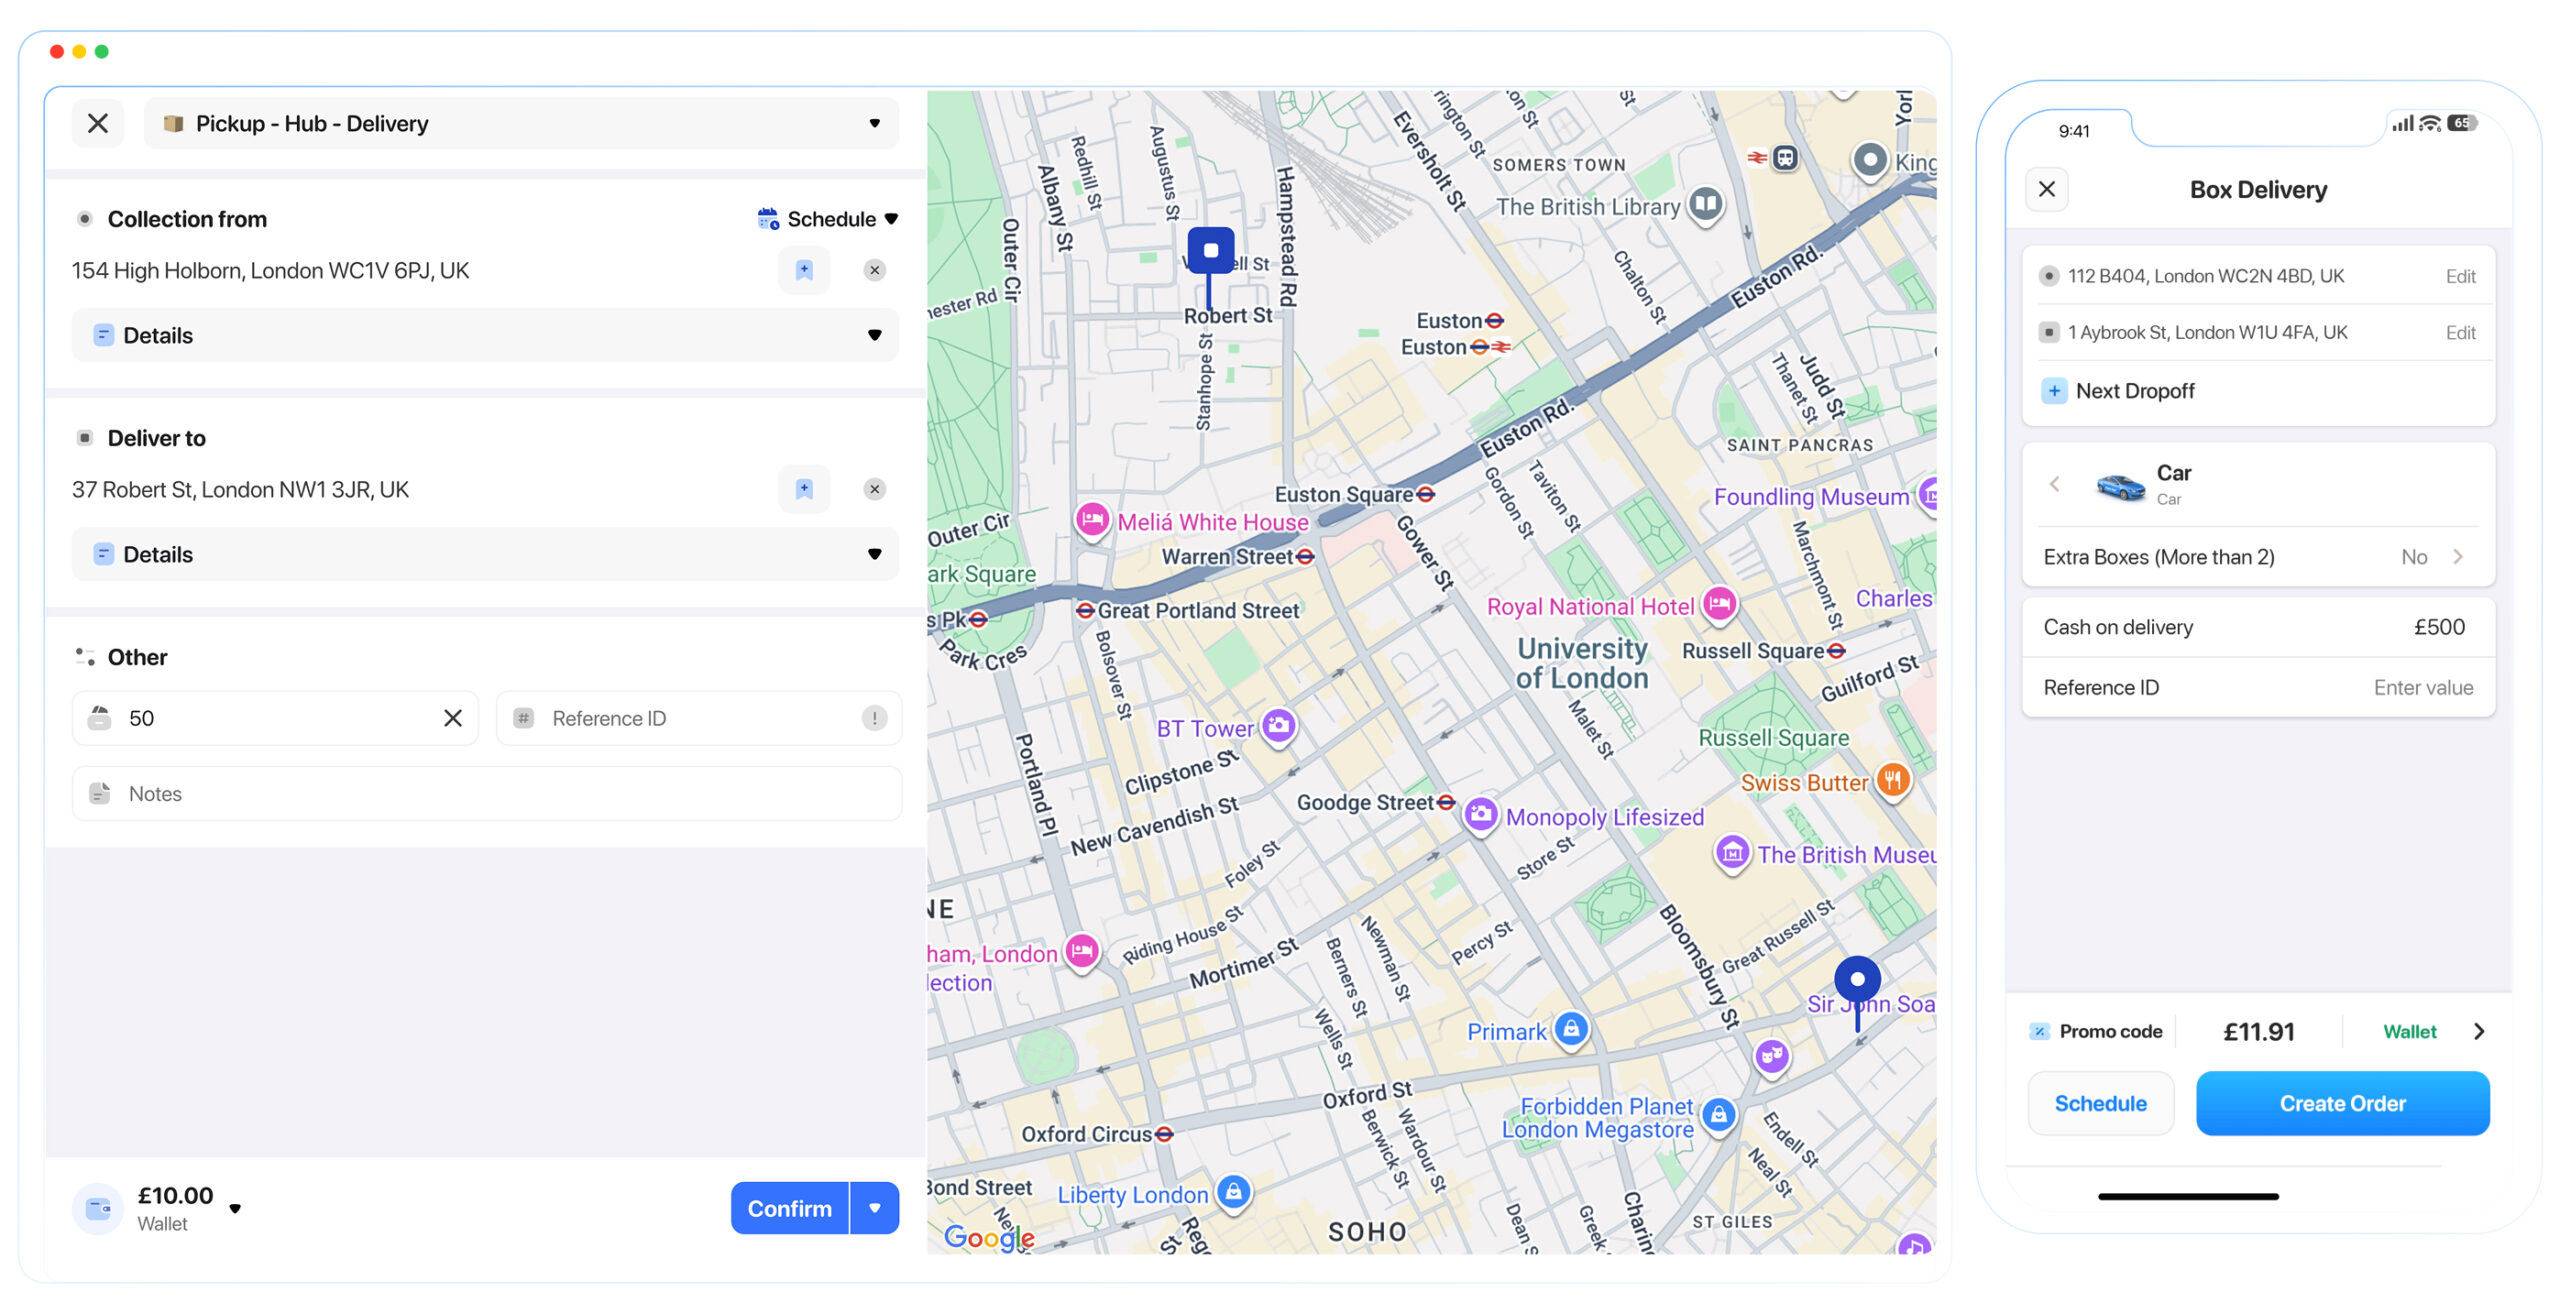Open the Confirm button dropdown arrow

(x=875, y=1207)
